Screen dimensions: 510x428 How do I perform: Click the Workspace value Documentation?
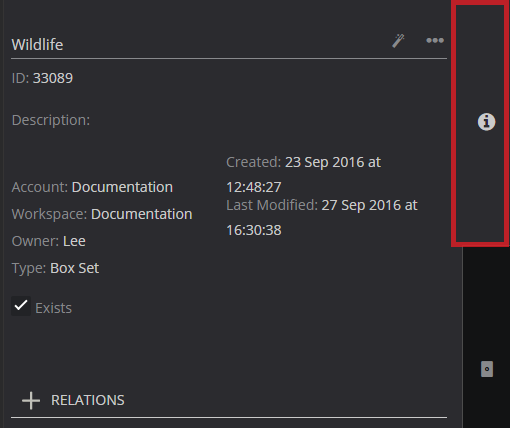[x=141, y=214]
